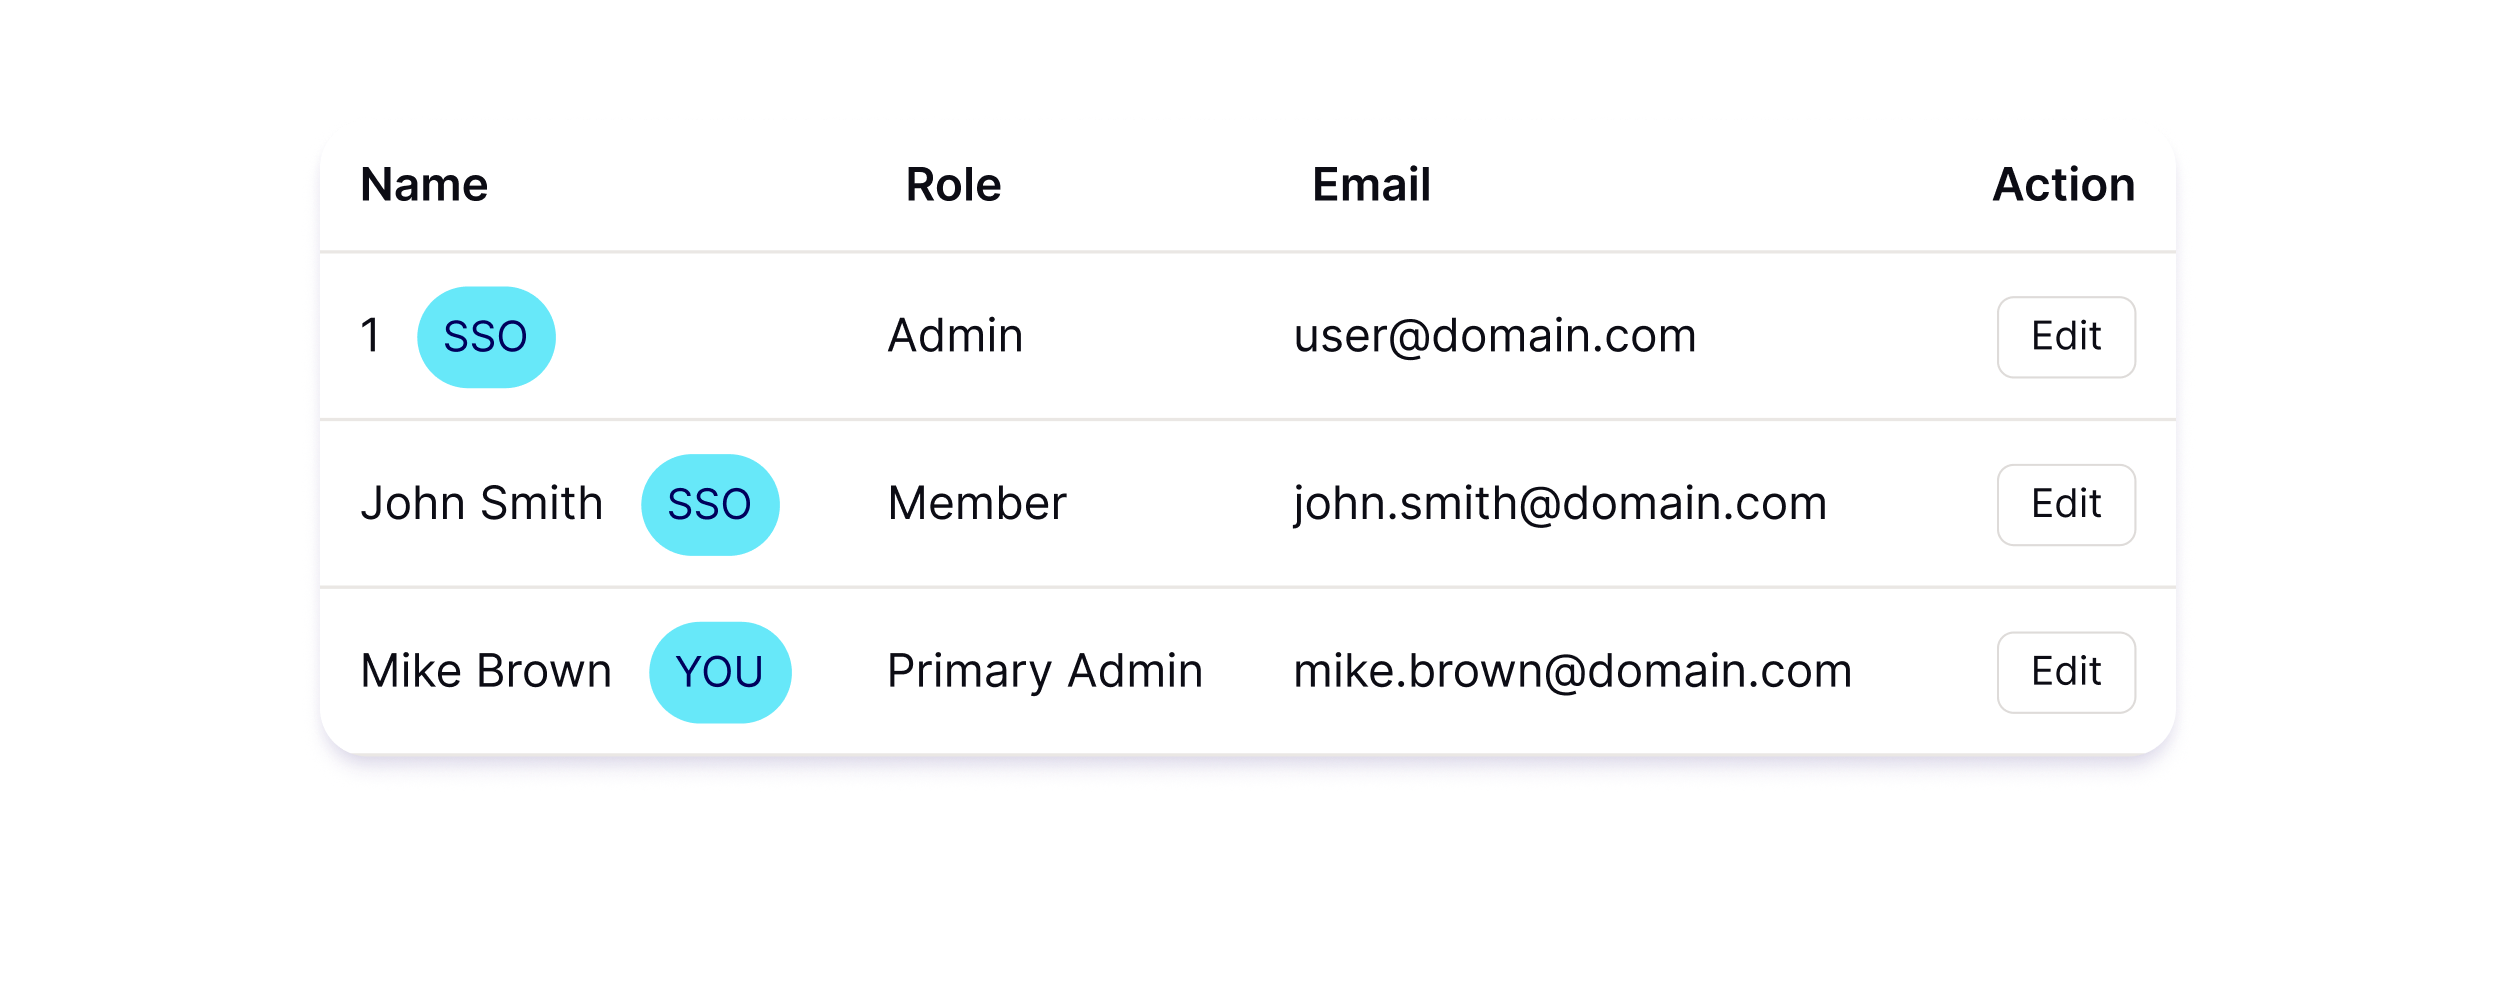Click the Role column header
2496x1000 pixels.
(x=953, y=185)
